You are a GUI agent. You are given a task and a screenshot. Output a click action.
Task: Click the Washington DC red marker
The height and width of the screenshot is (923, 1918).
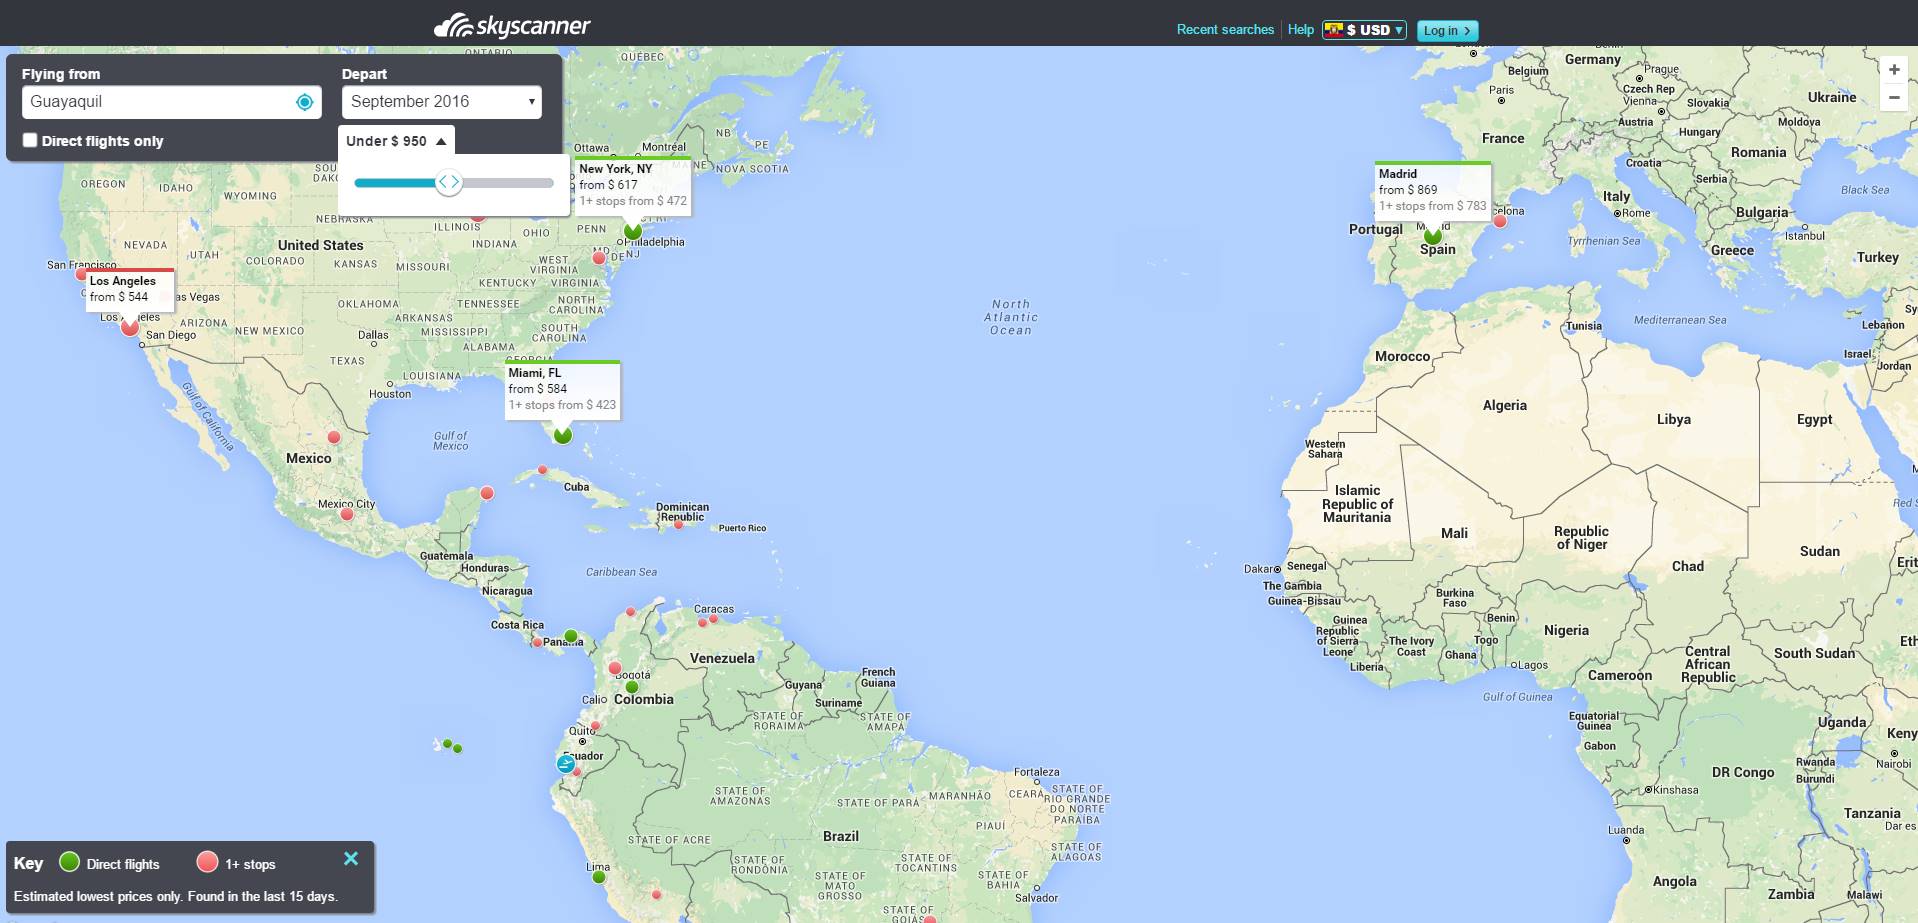pos(598,258)
